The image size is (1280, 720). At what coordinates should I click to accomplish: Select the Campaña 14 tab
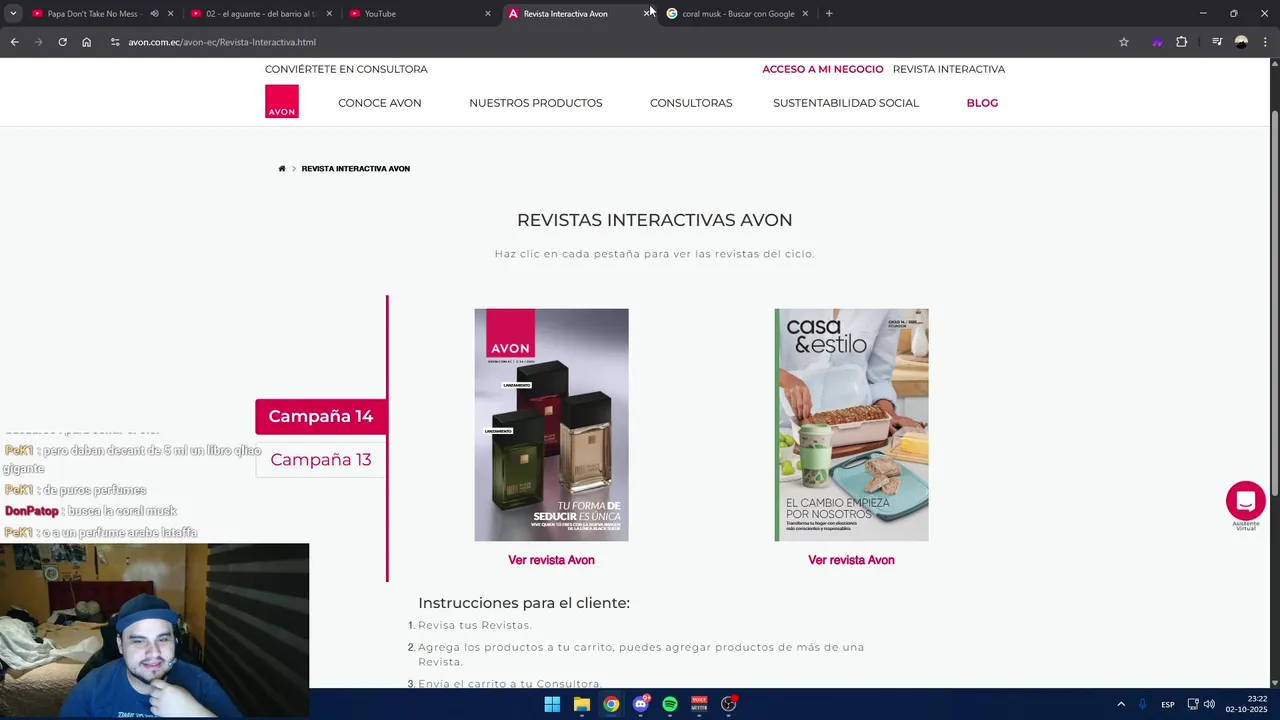(321, 416)
